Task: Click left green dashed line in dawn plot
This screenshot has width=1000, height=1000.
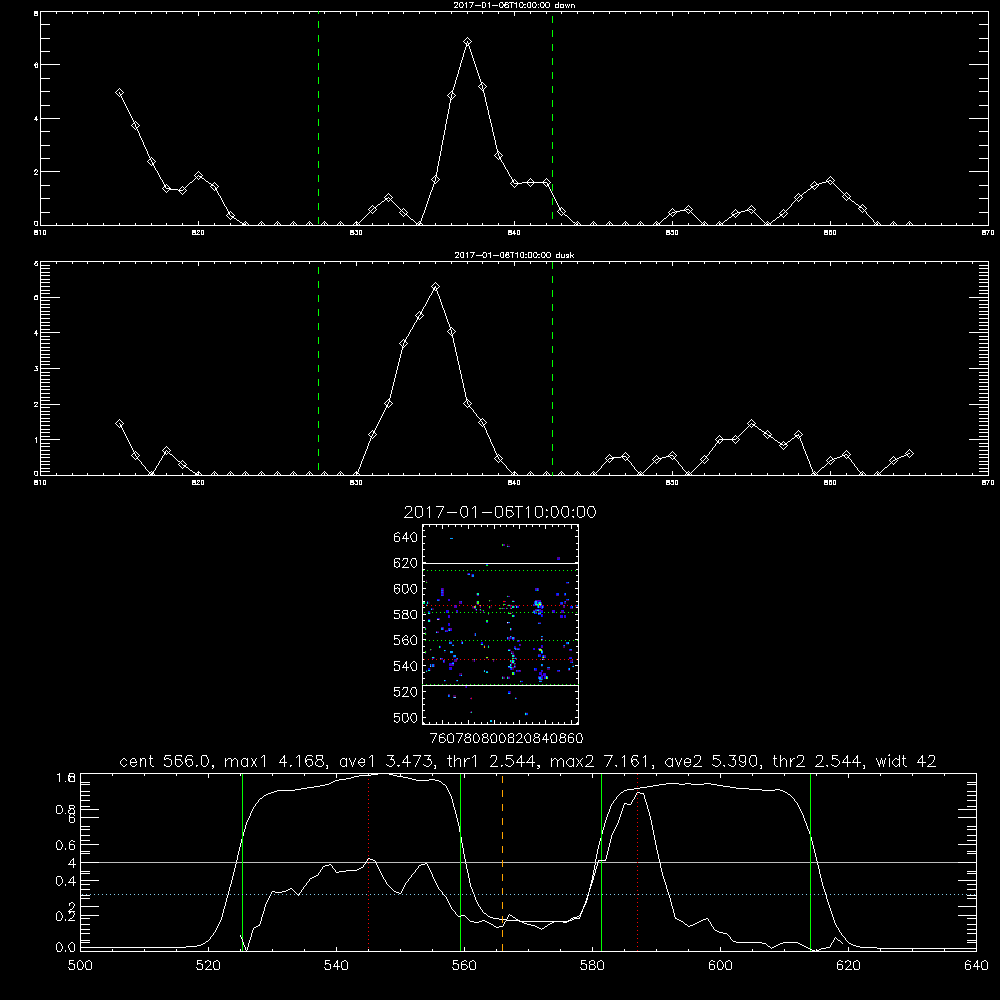Action: [x=318, y=118]
